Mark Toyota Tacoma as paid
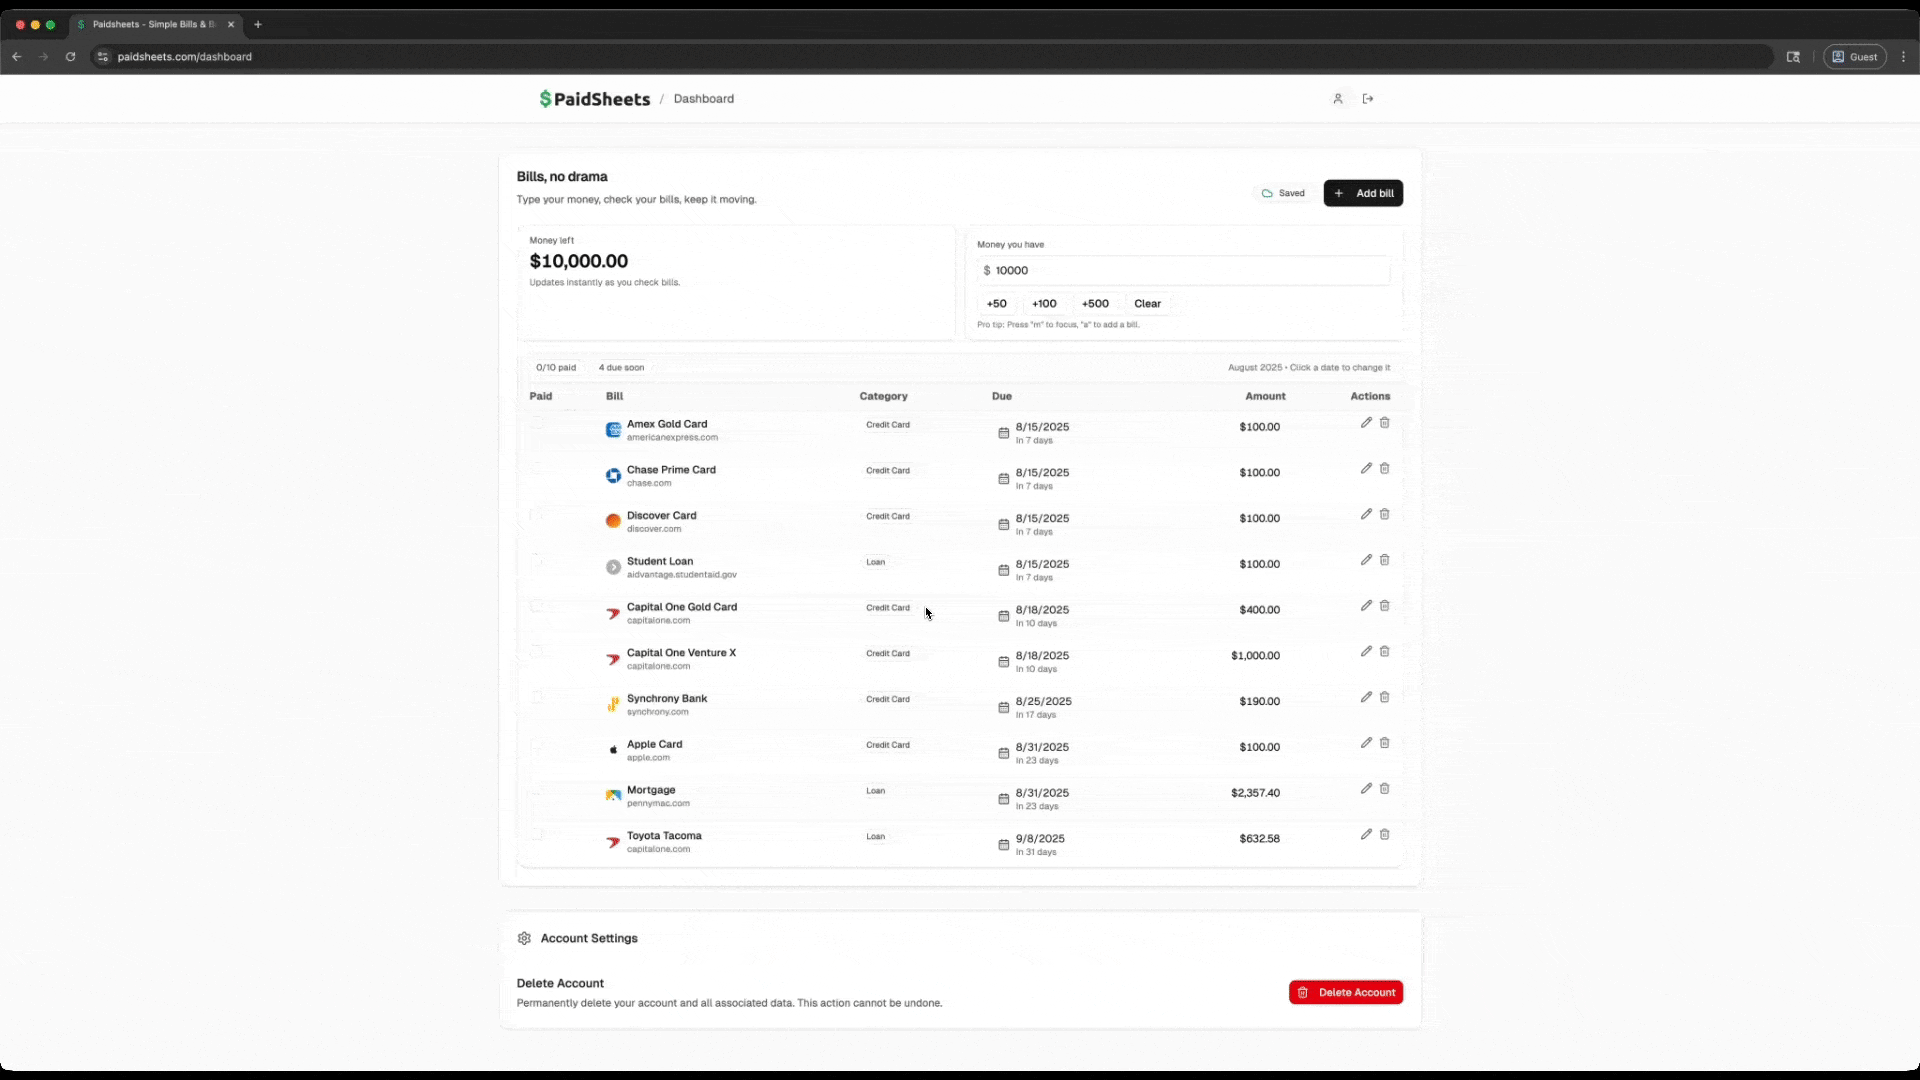The width and height of the screenshot is (1920, 1080). coord(537,835)
